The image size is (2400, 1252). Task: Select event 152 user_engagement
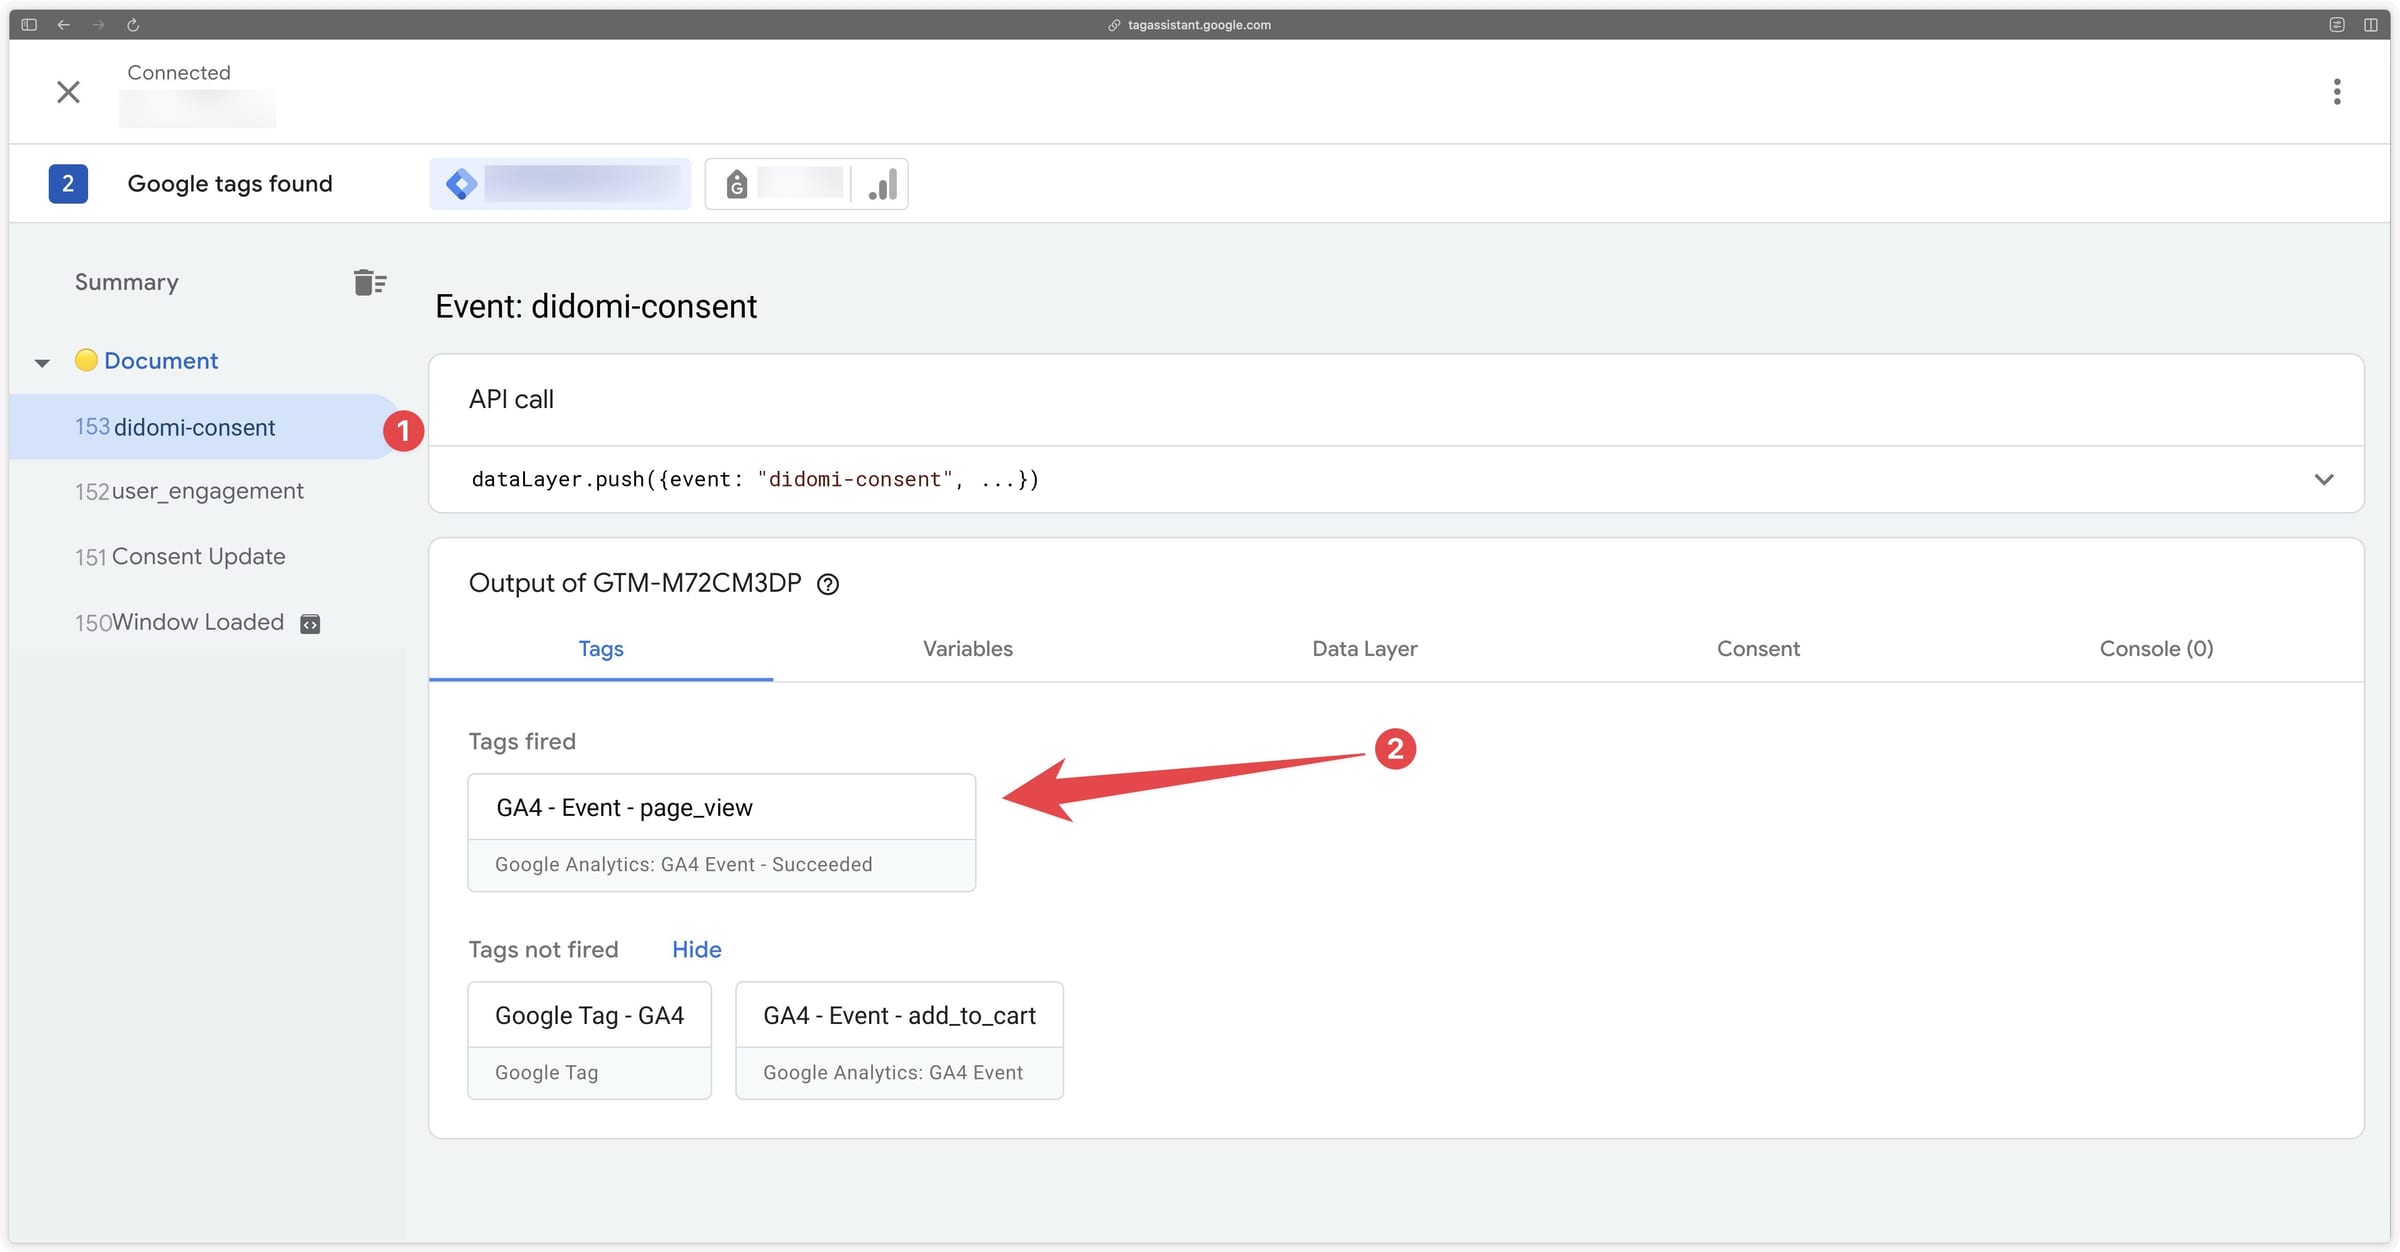point(190,492)
